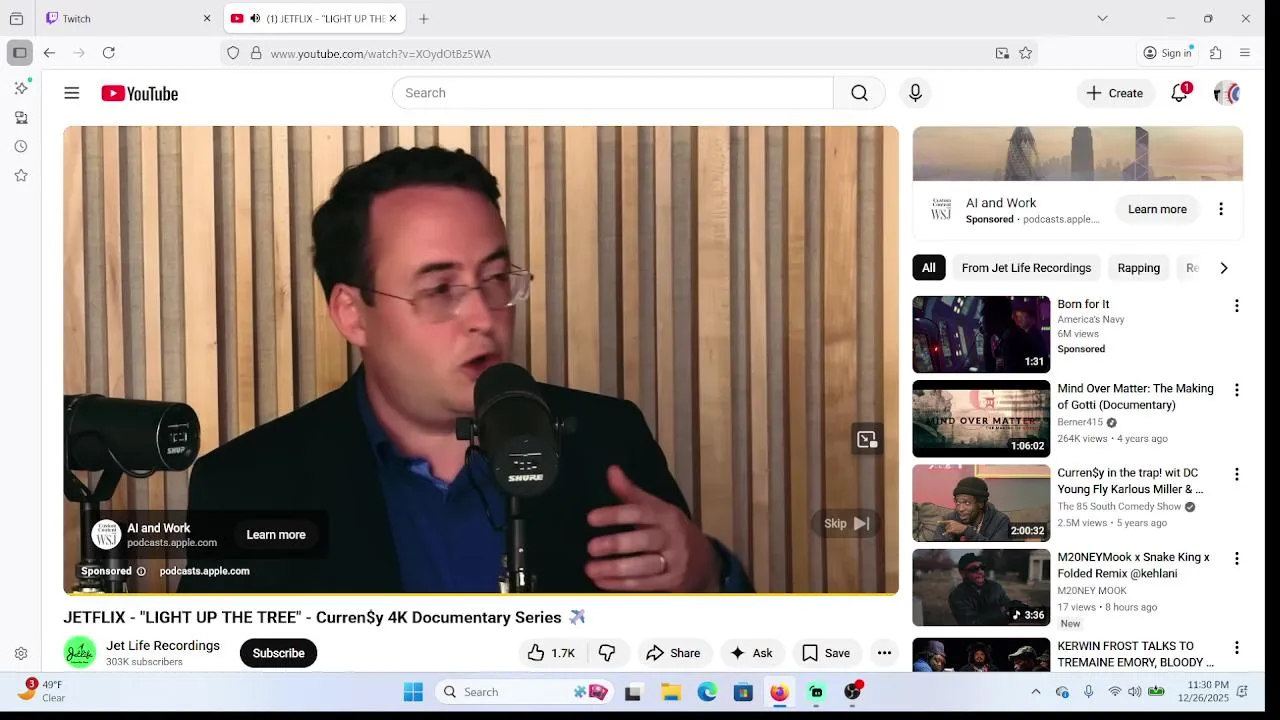Click the tracking protection shield icon

click(233, 53)
